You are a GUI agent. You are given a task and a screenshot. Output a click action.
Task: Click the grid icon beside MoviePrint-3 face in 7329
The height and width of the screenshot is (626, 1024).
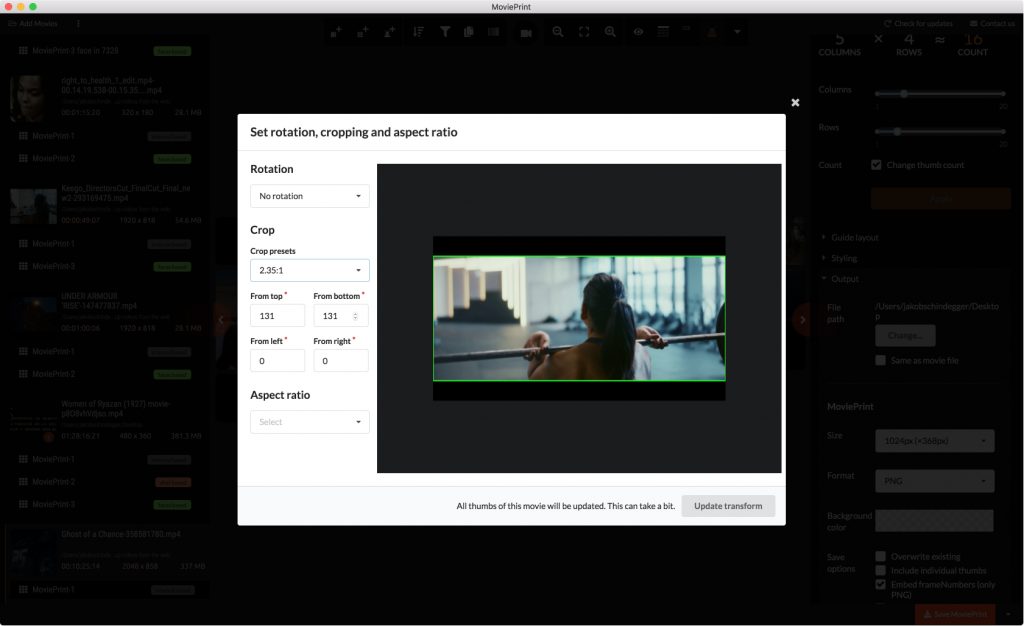(23, 51)
